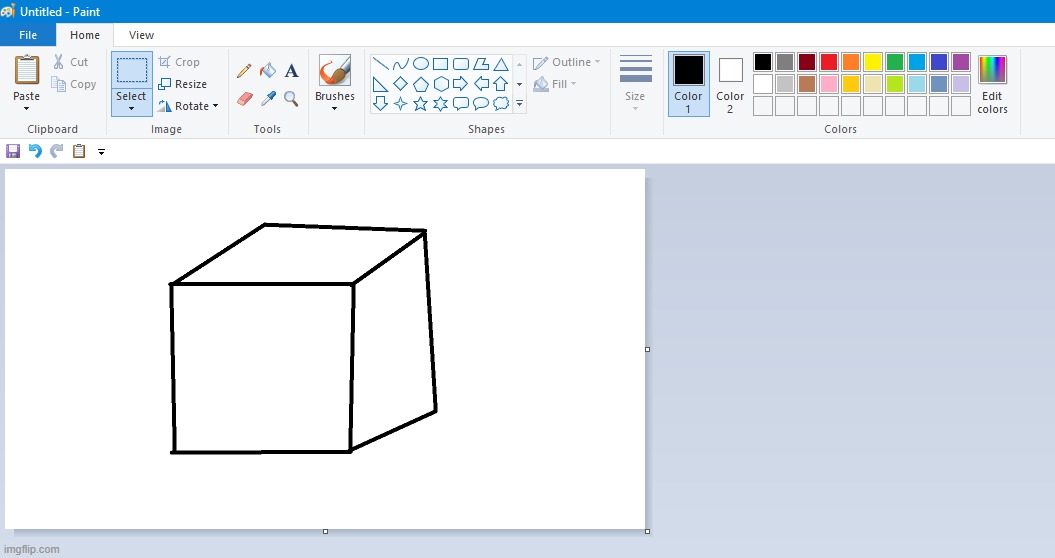Select the Pencil tool
This screenshot has height=558, width=1055.
click(x=244, y=71)
